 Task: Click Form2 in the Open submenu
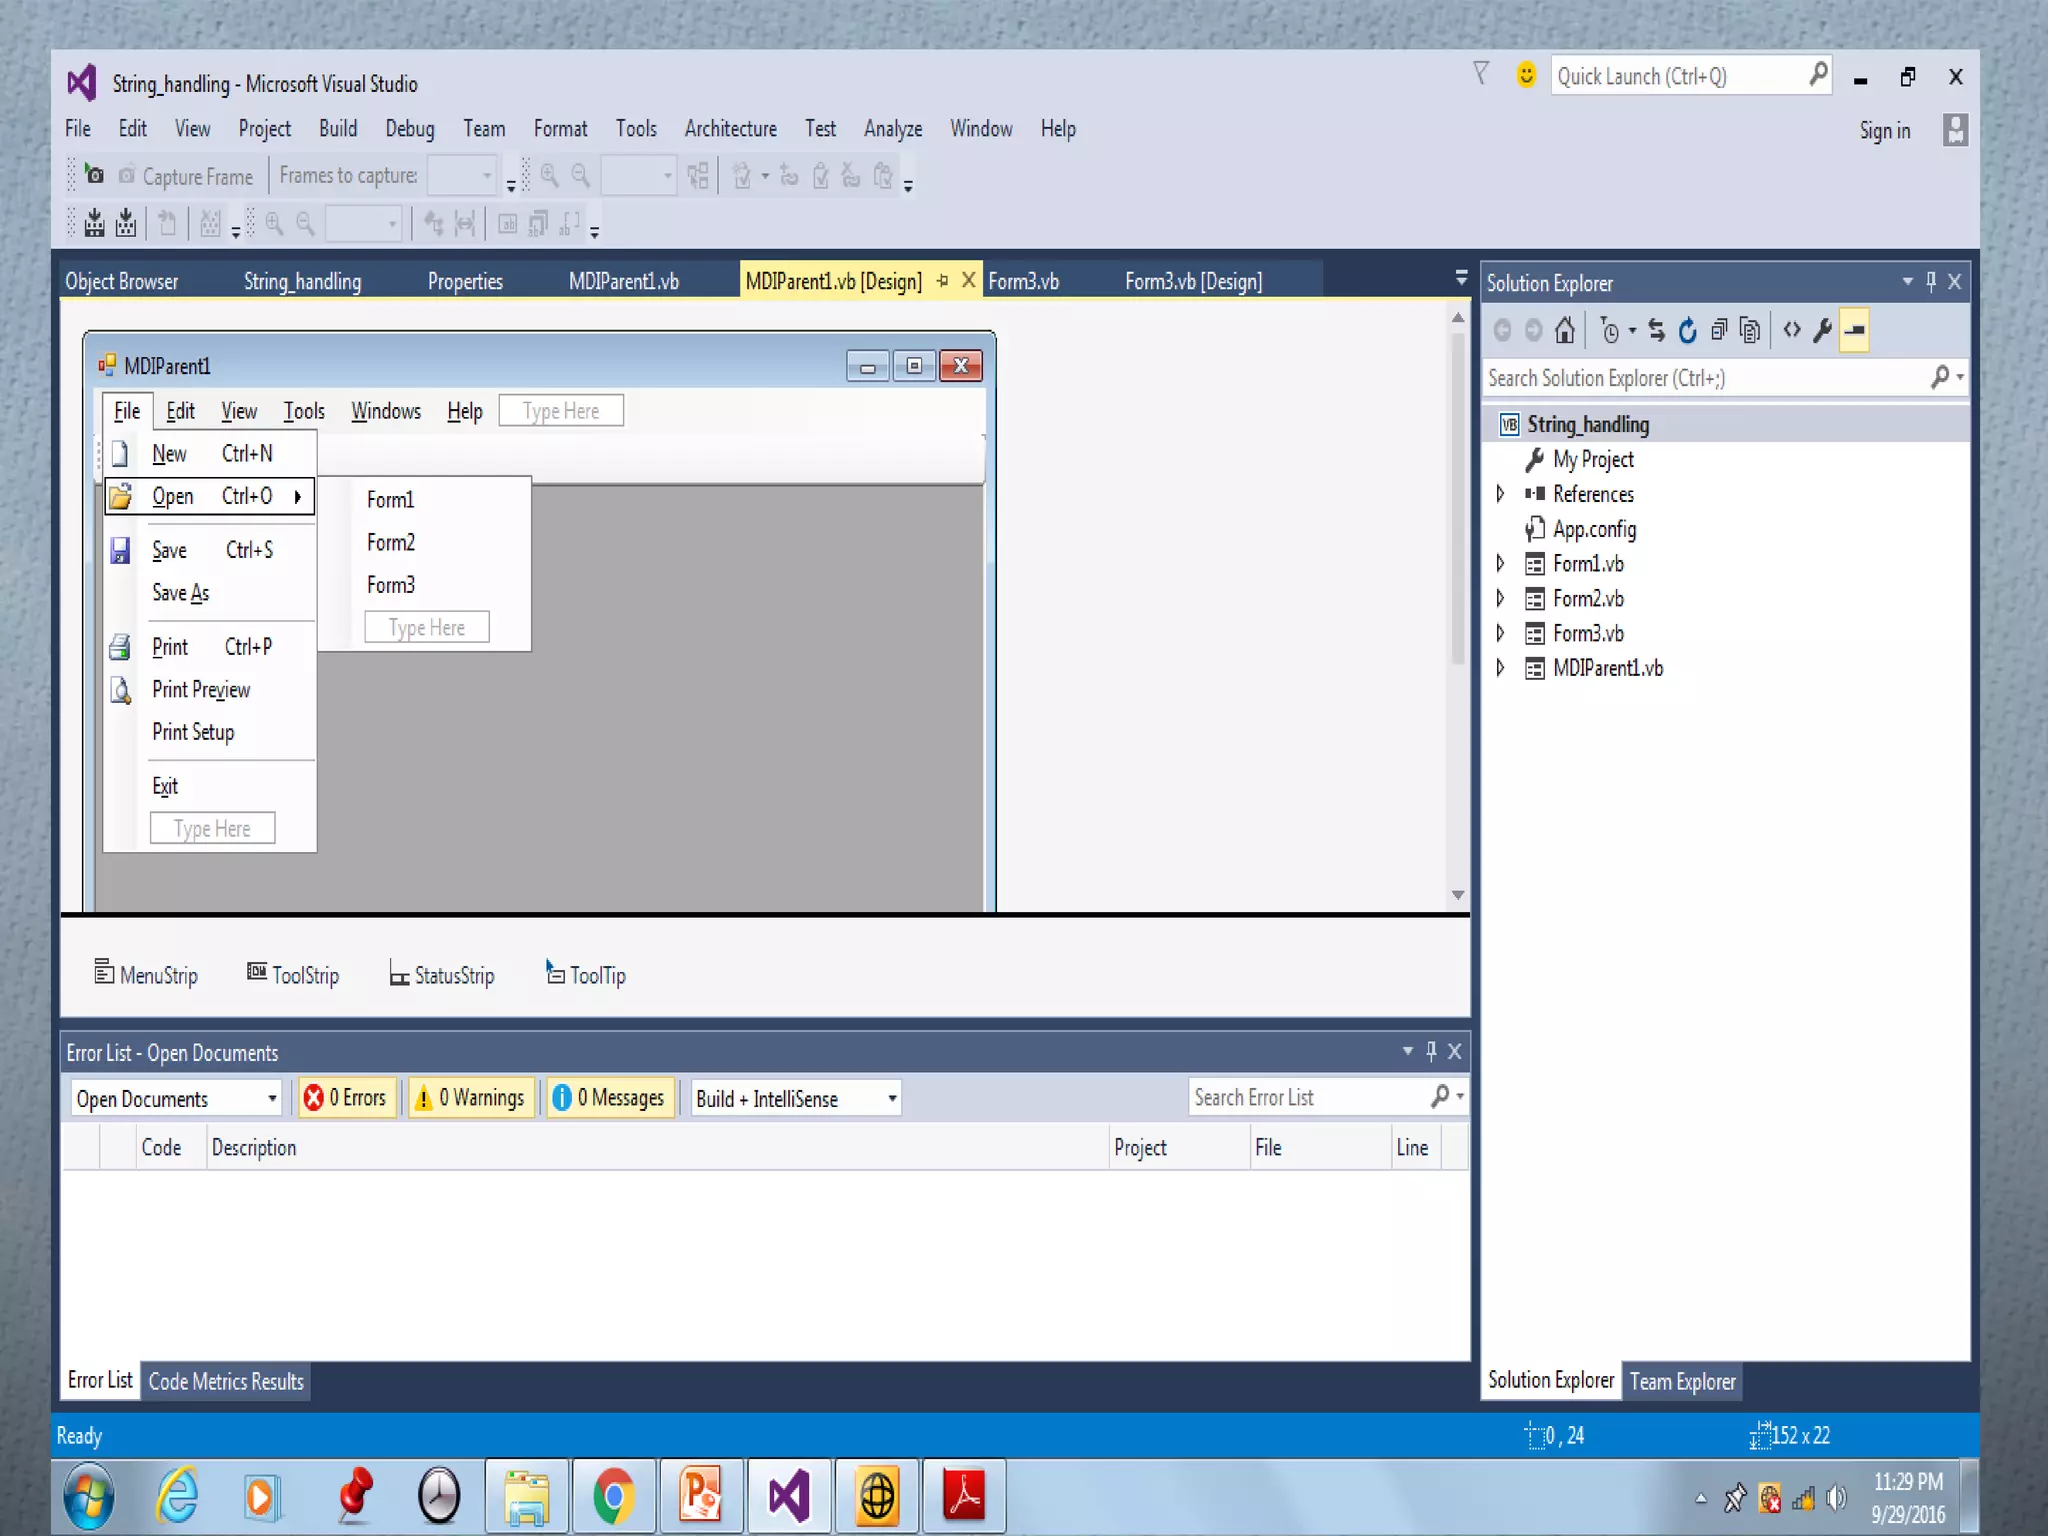391,542
